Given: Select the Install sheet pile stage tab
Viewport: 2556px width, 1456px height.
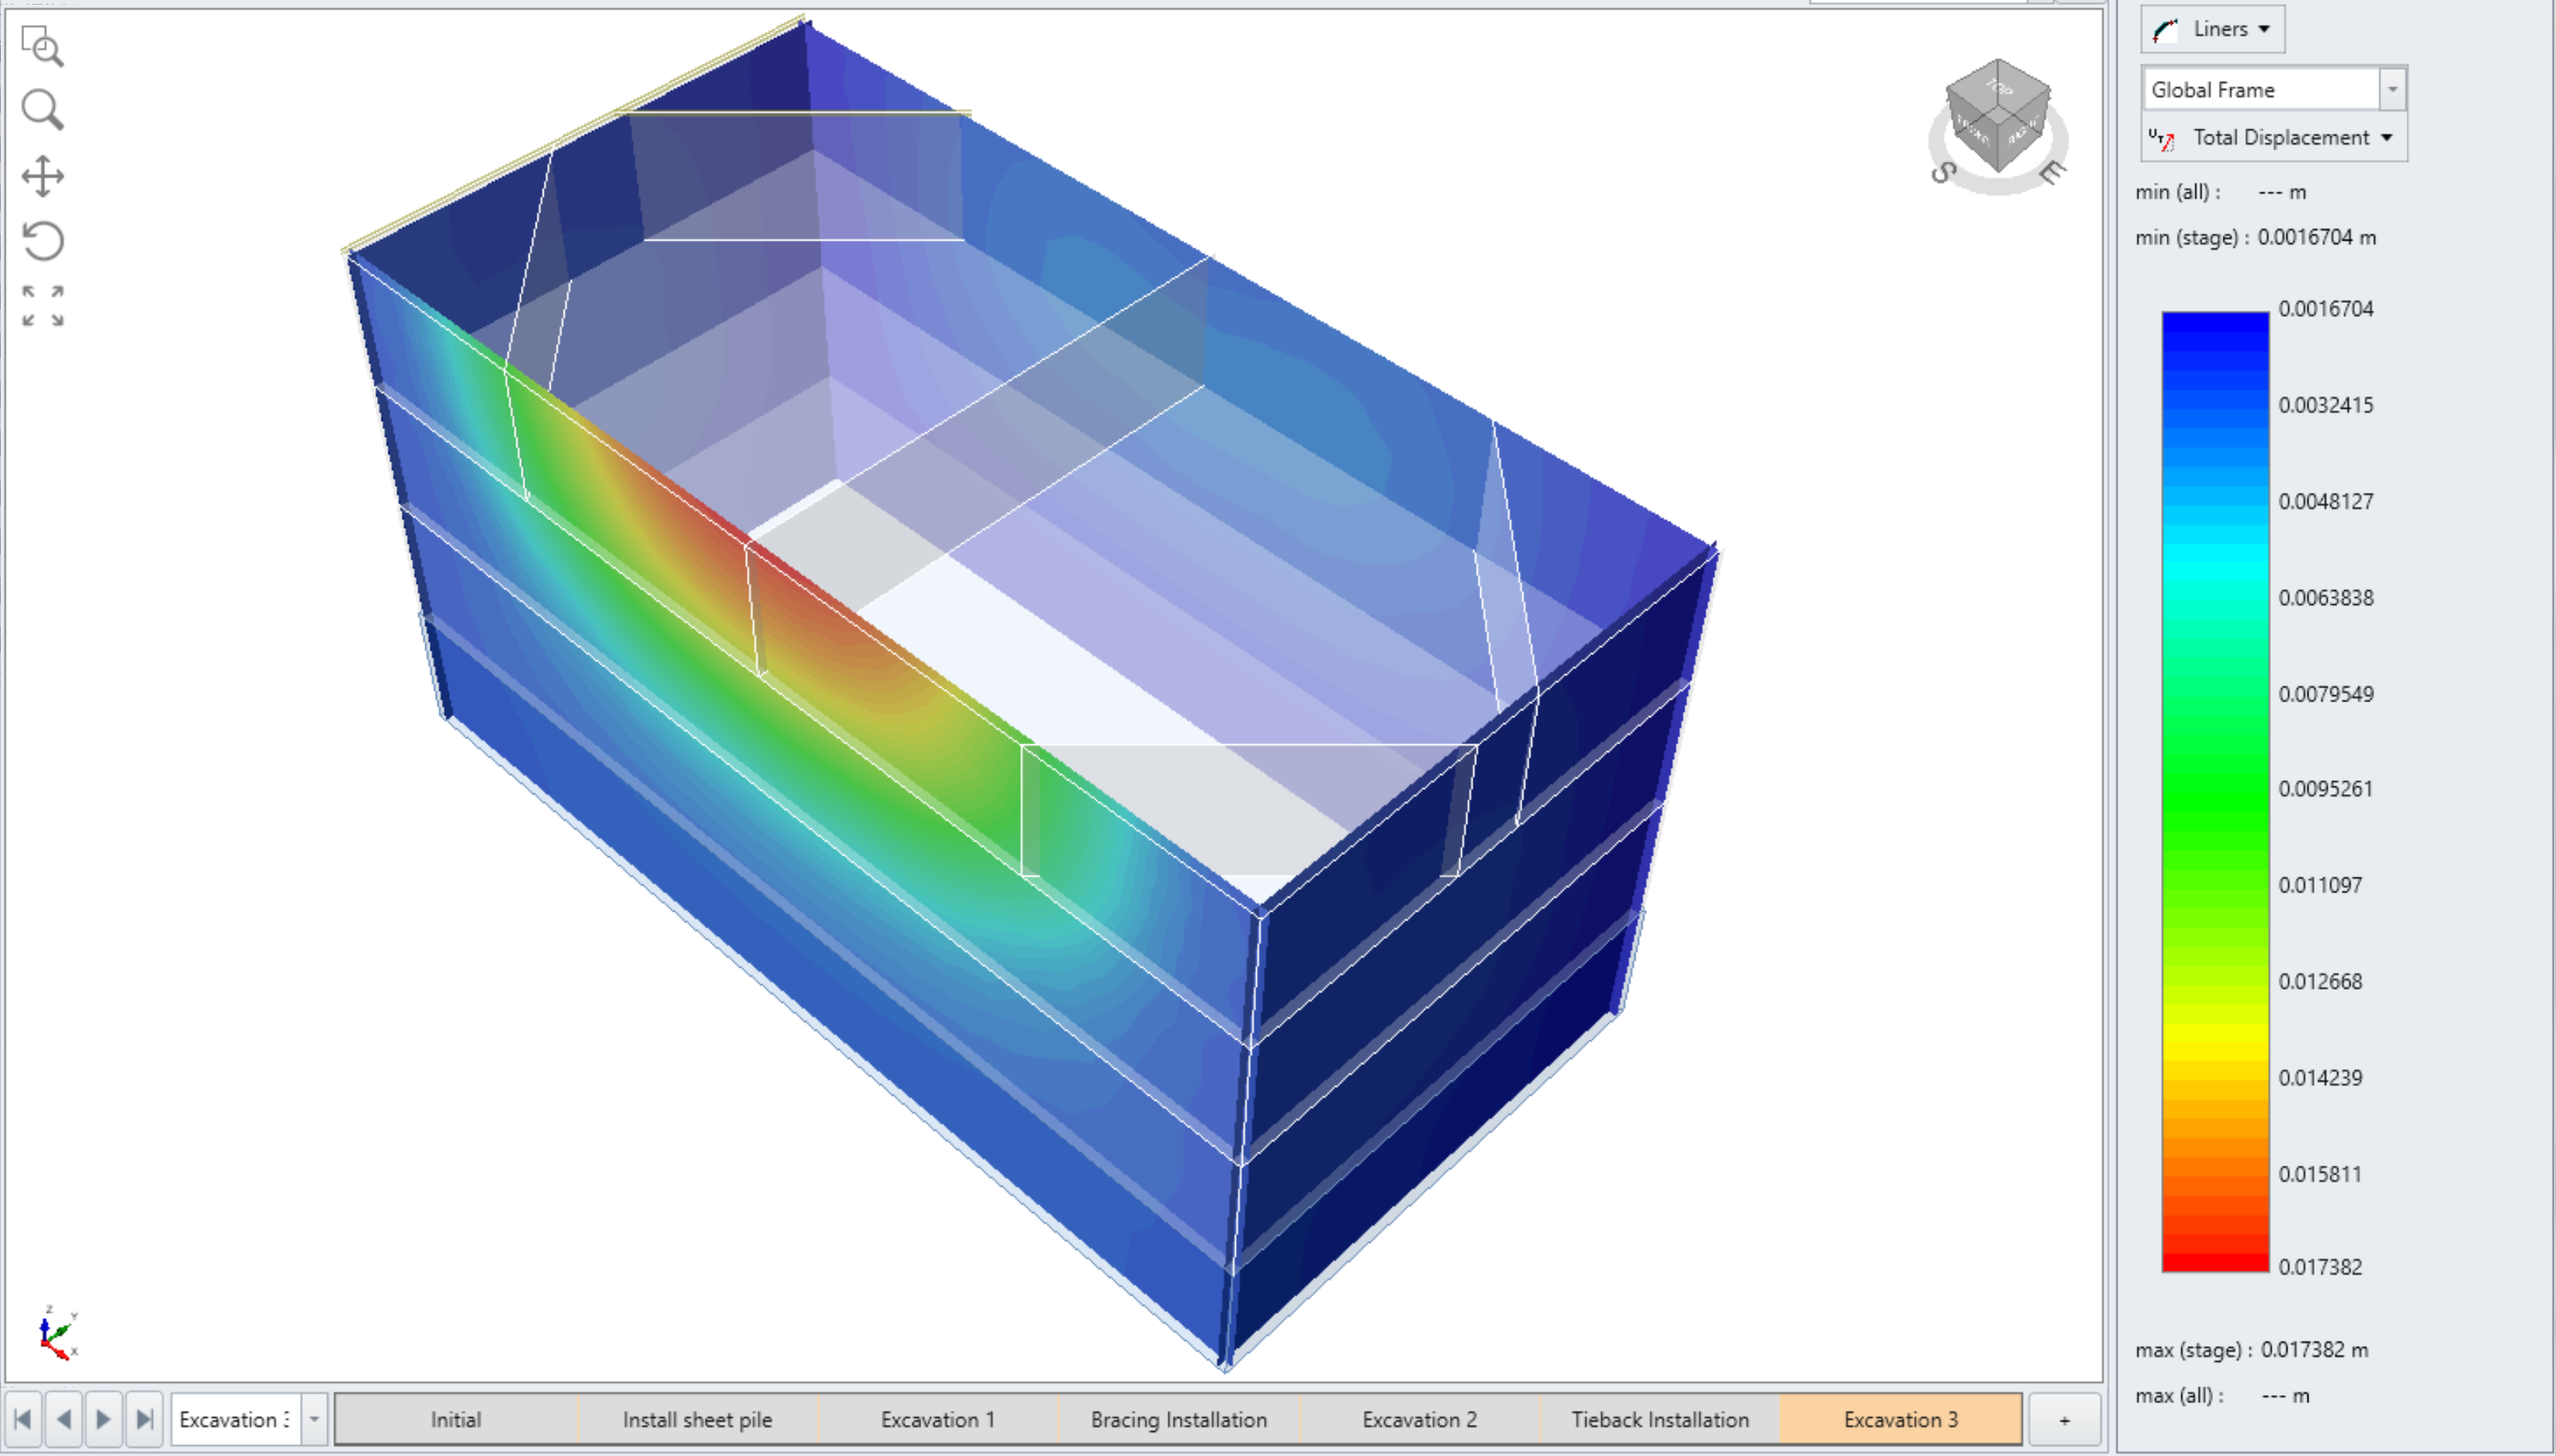Looking at the screenshot, I should (697, 1420).
